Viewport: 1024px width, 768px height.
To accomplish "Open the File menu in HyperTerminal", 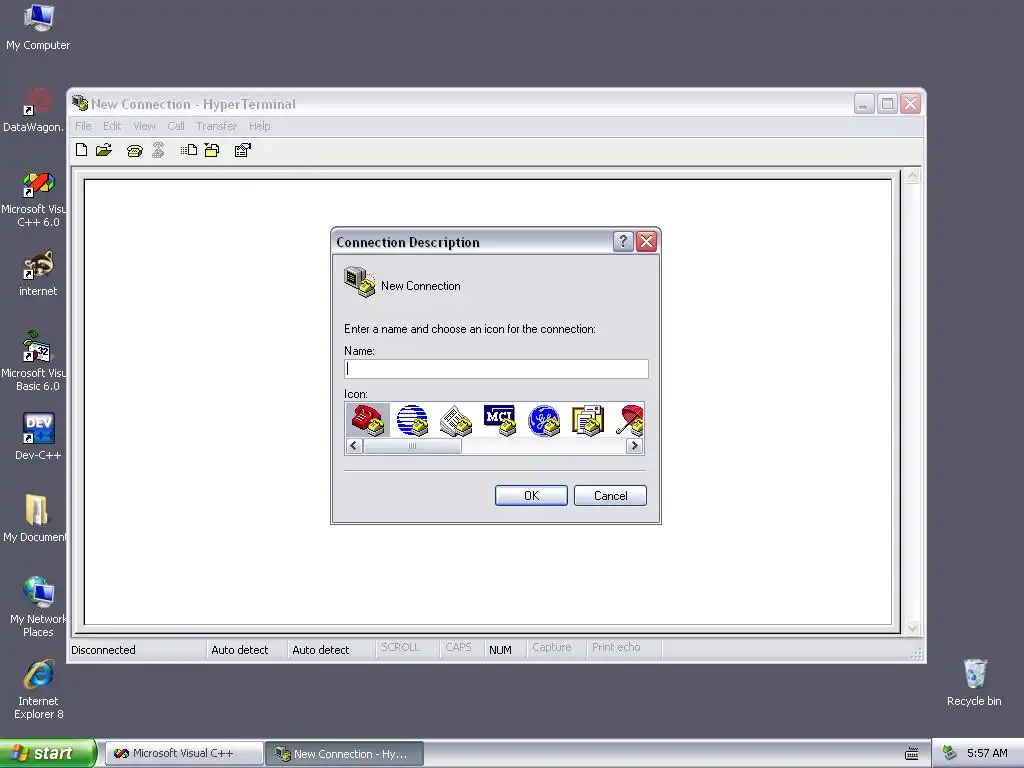I will pos(83,126).
